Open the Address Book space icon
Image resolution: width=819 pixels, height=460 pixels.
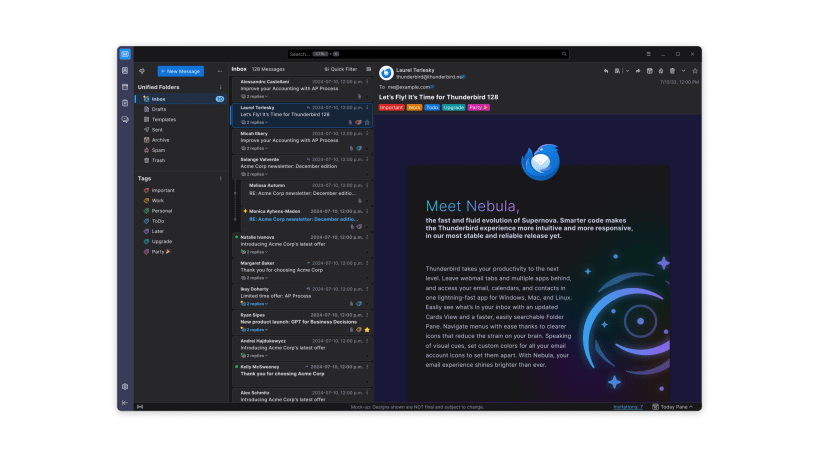point(125,70)
